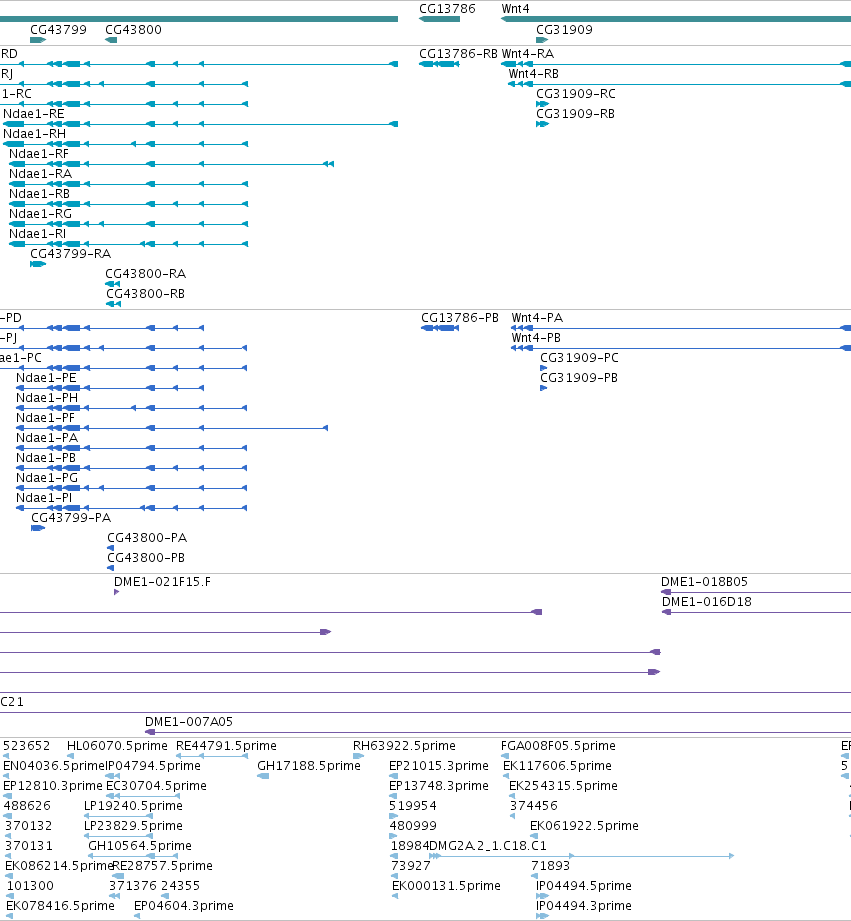Click EST FGA008F05.5prime

(558, 745)
